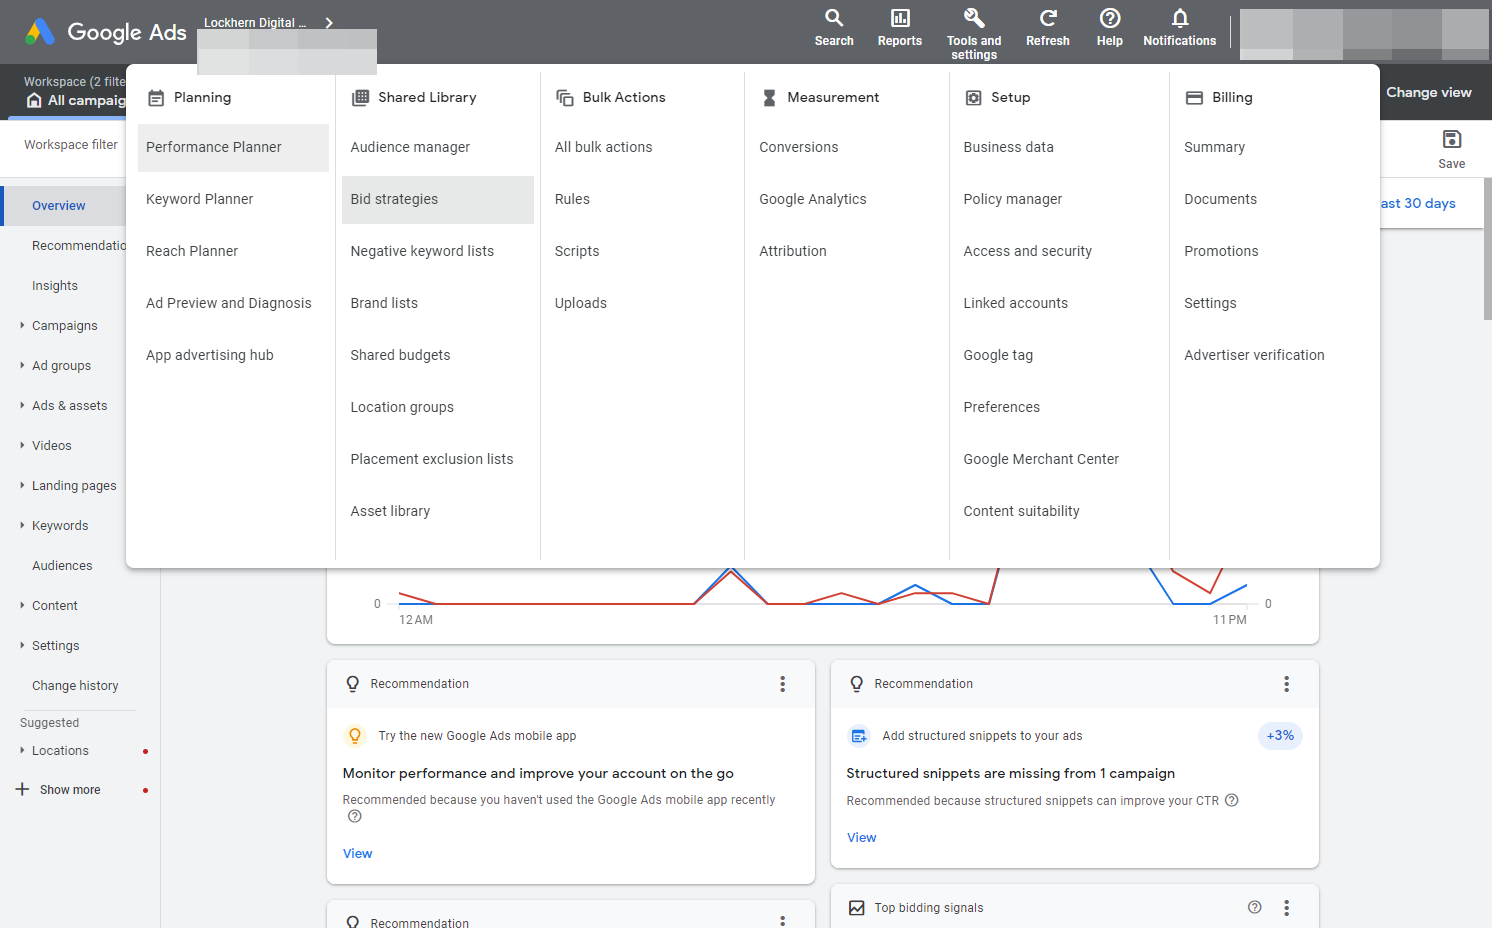Click the structured snippets ad icon
1492x928 pixels.
[x=859, y=736]
